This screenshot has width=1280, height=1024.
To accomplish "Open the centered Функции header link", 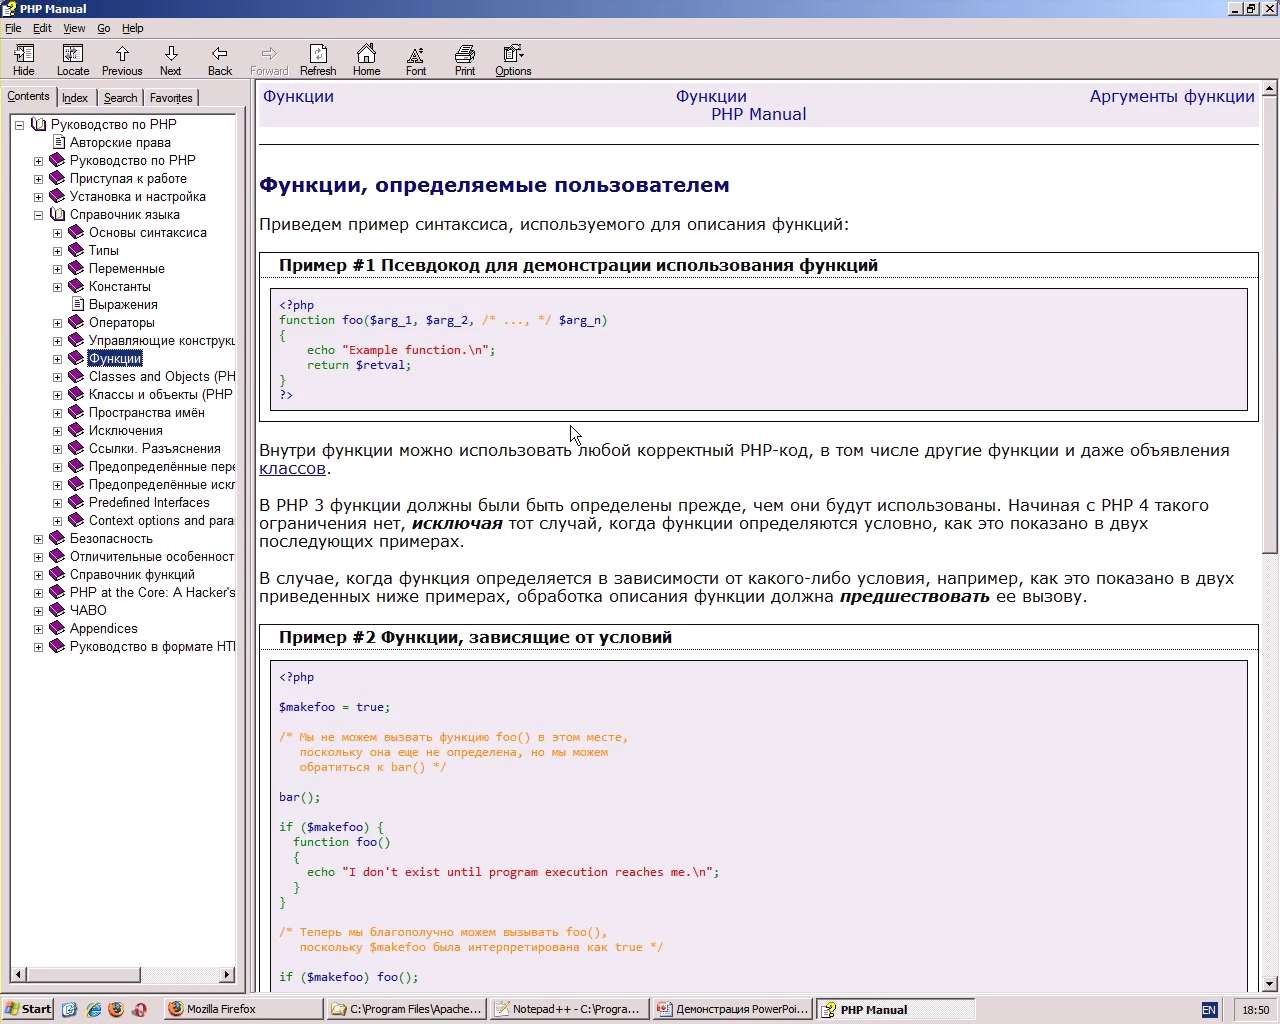I will (x=711, y=96).
